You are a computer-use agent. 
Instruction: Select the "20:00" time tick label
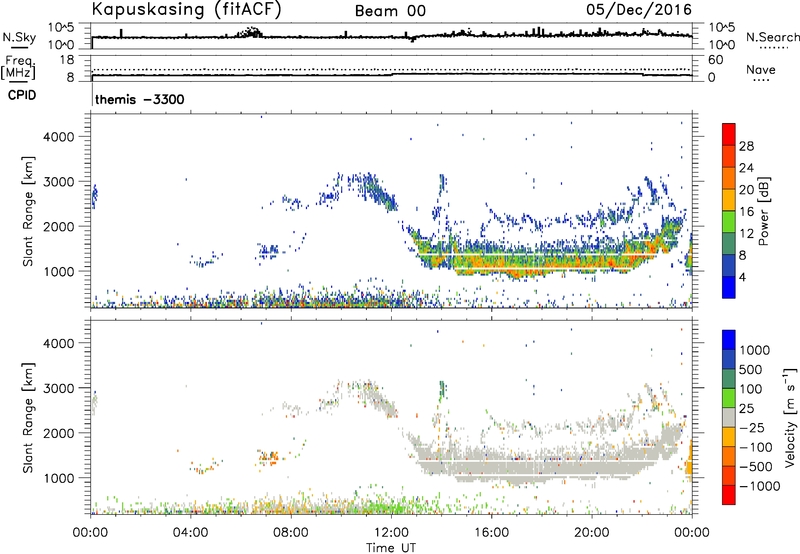[x=591, y=533]
